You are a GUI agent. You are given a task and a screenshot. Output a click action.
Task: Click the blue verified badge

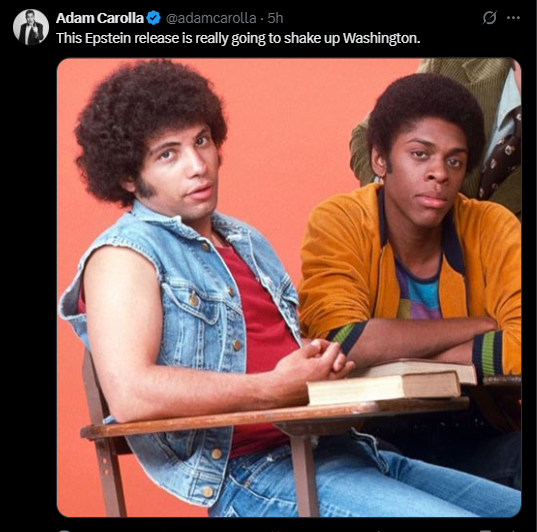[153, 18]
